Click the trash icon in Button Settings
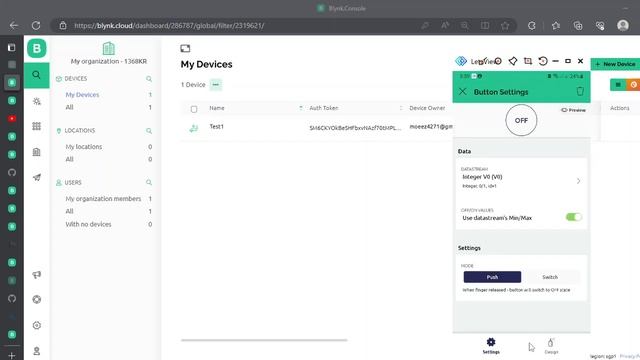Screen dimensions: 640x360 [x=580, y=91]
